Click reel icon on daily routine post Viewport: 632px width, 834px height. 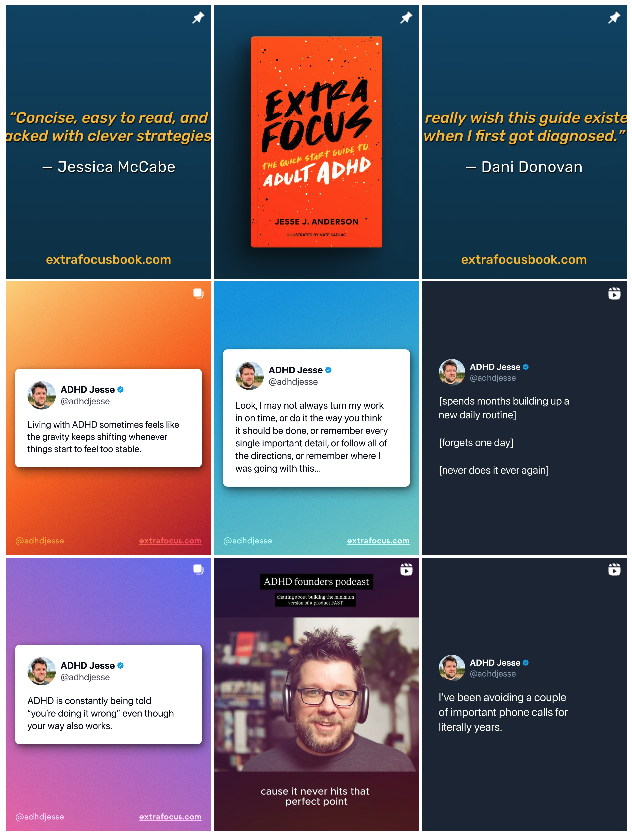pyautogui.click(x=614, y=294)
